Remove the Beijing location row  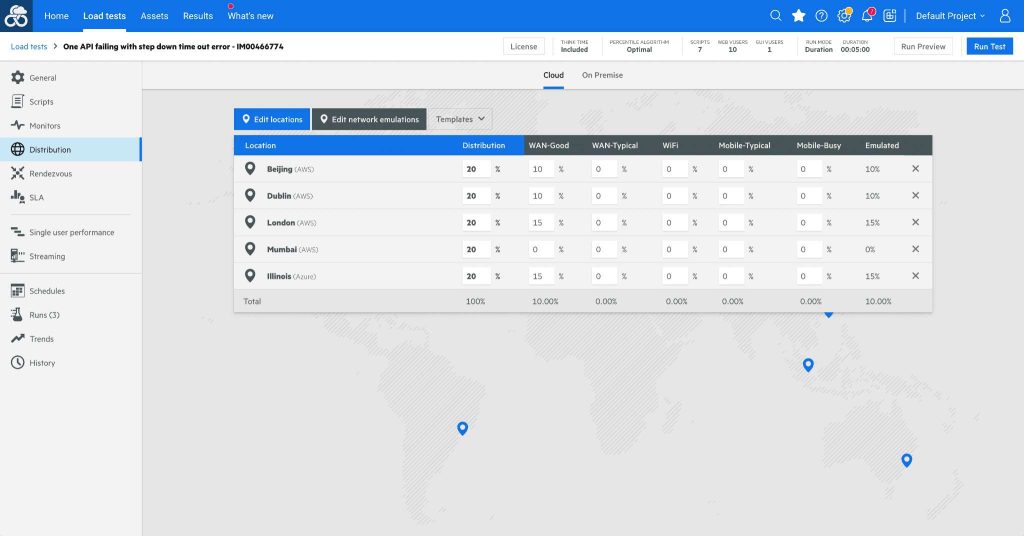coord(916,168)
